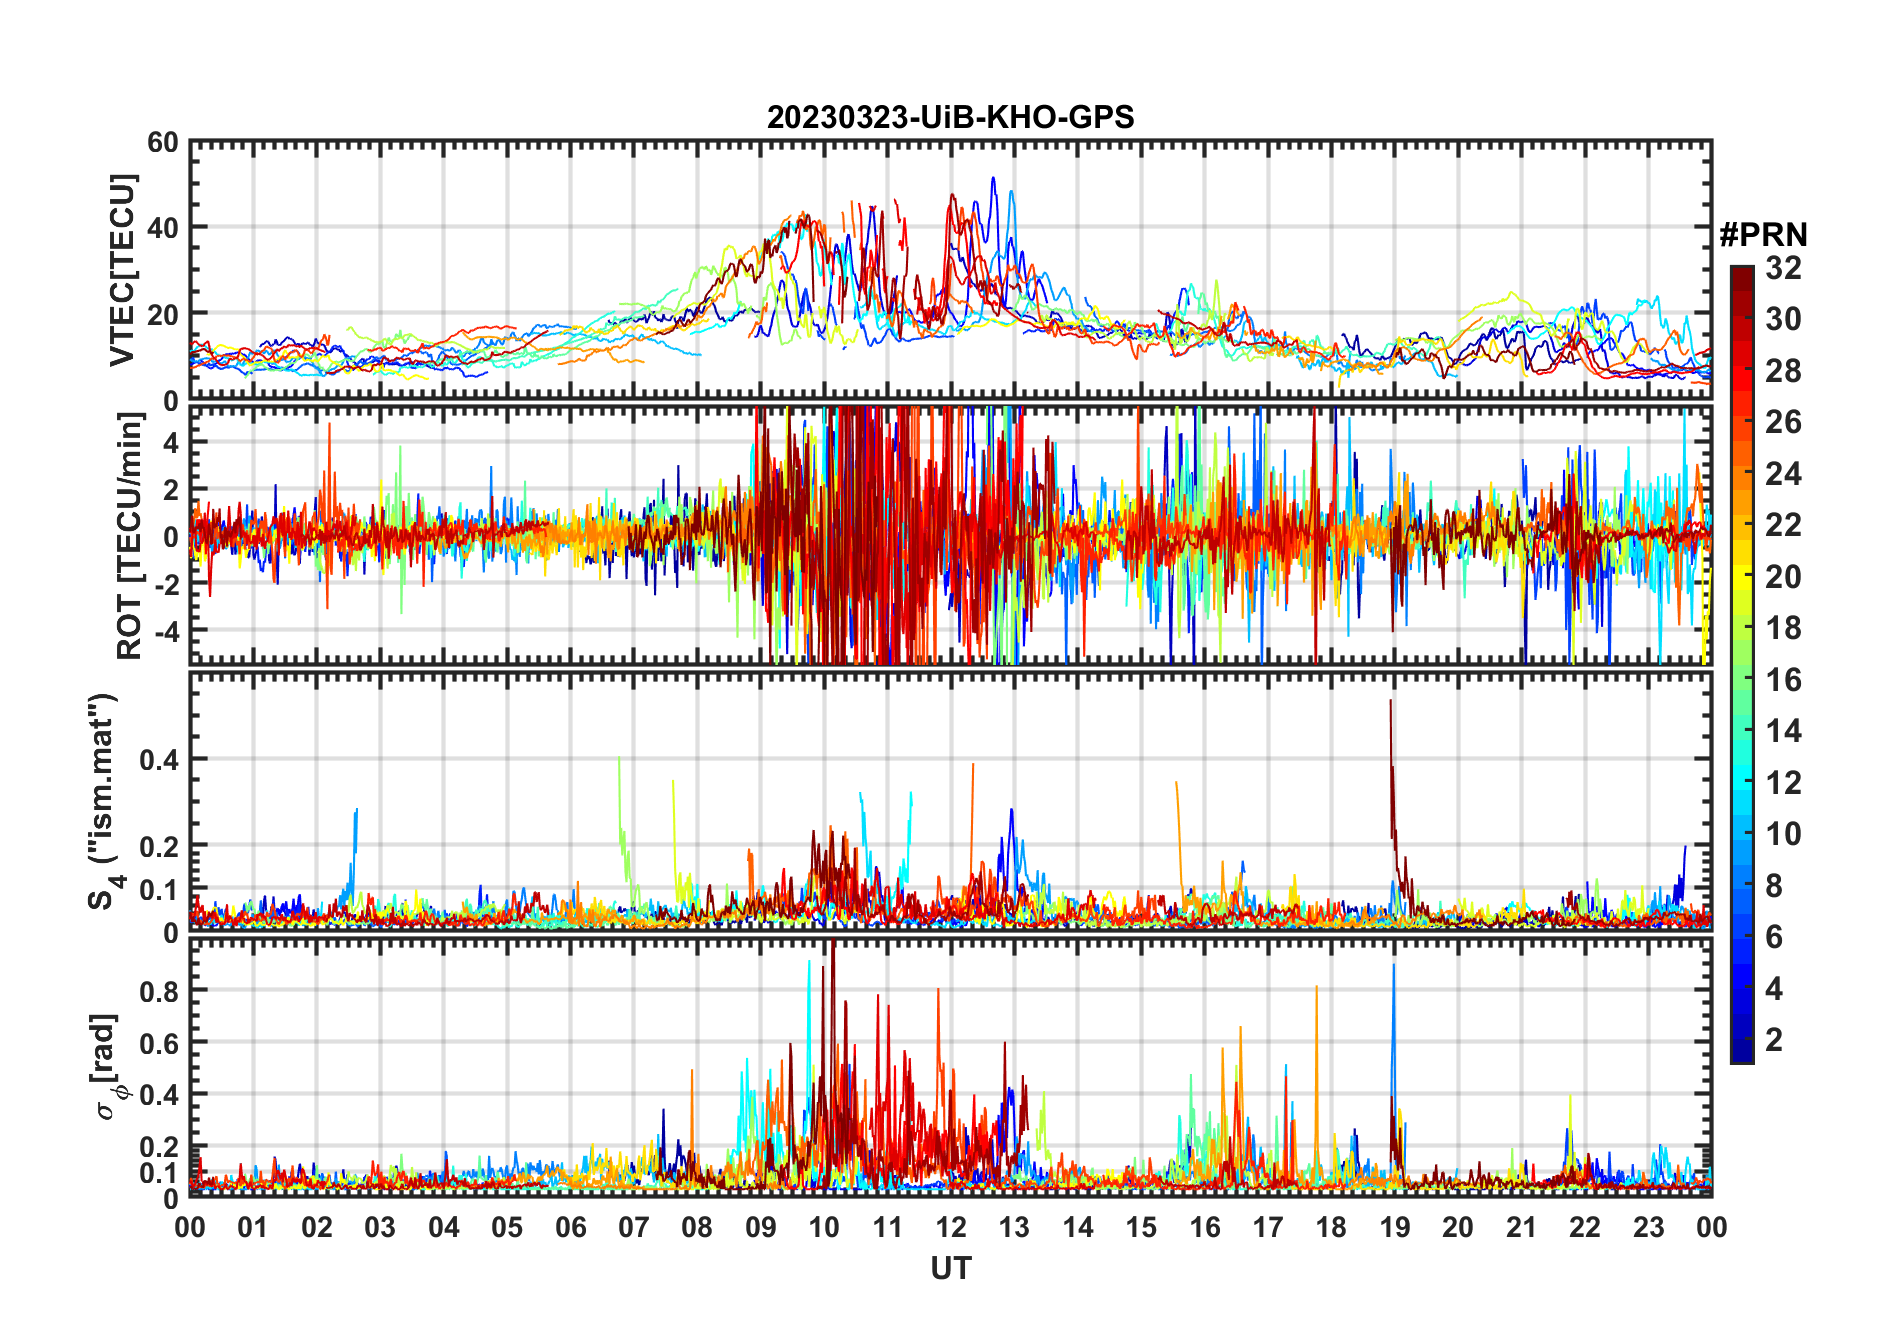This screenshot has width=1902, height=1330.
Task: Click the "#PRN" colorbar title
Action: (x=1764, y=235)
